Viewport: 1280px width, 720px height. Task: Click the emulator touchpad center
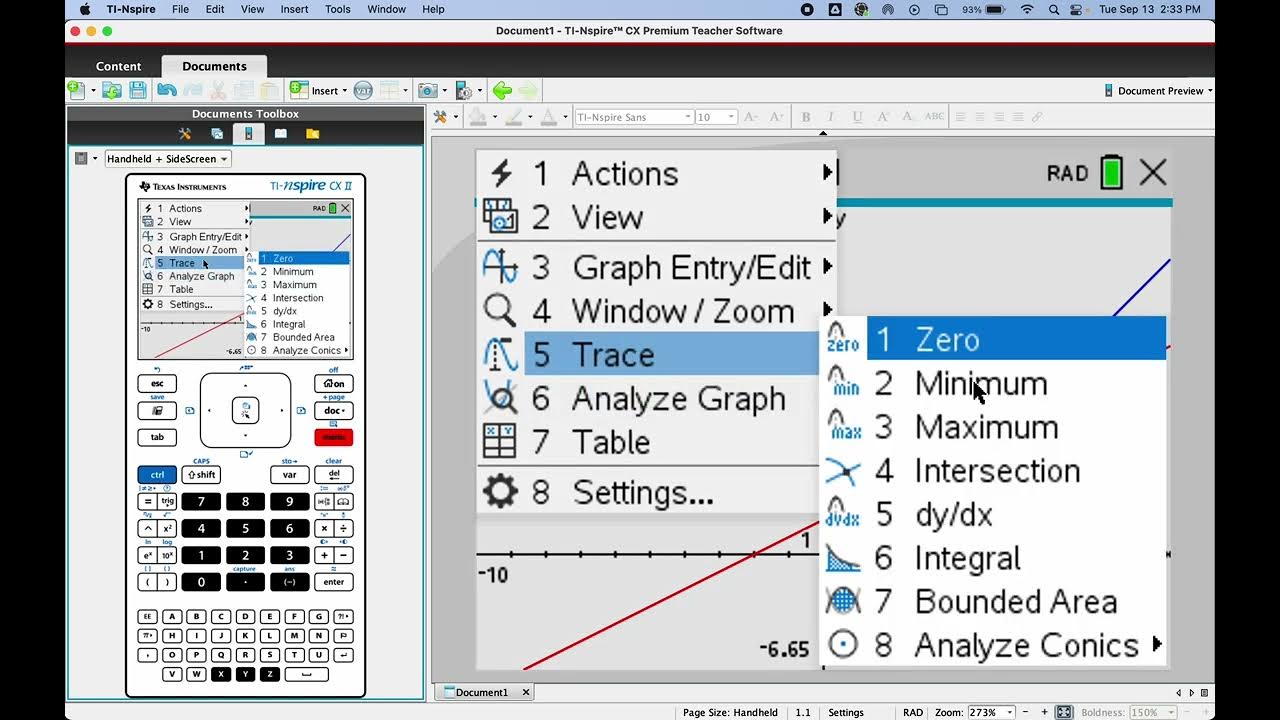click(245, 410)
